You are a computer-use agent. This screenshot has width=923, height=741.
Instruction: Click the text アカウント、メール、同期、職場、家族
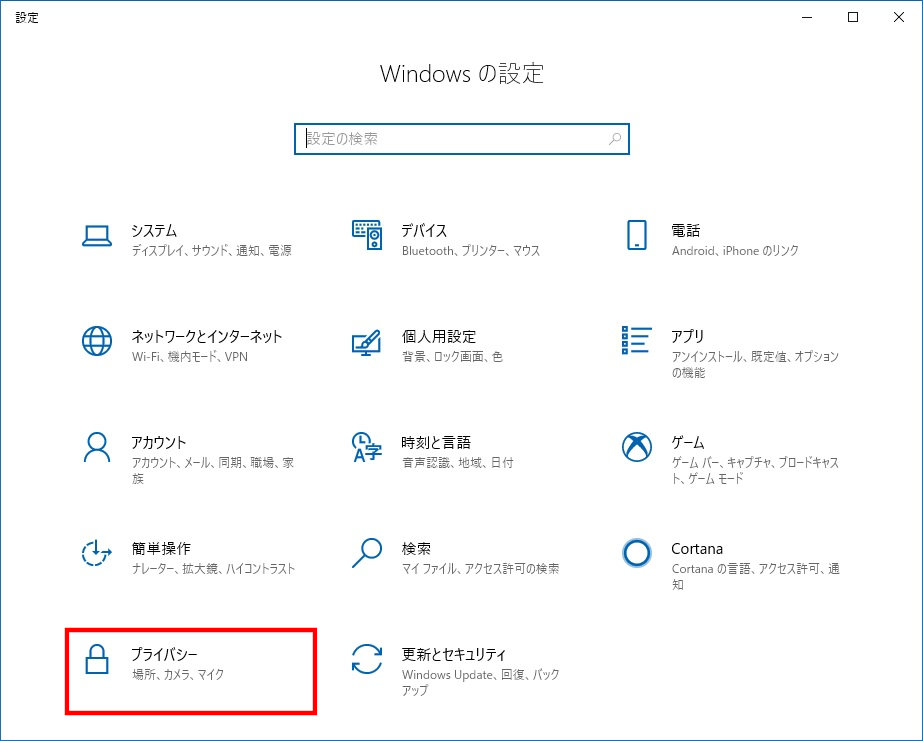coord(213,470)
